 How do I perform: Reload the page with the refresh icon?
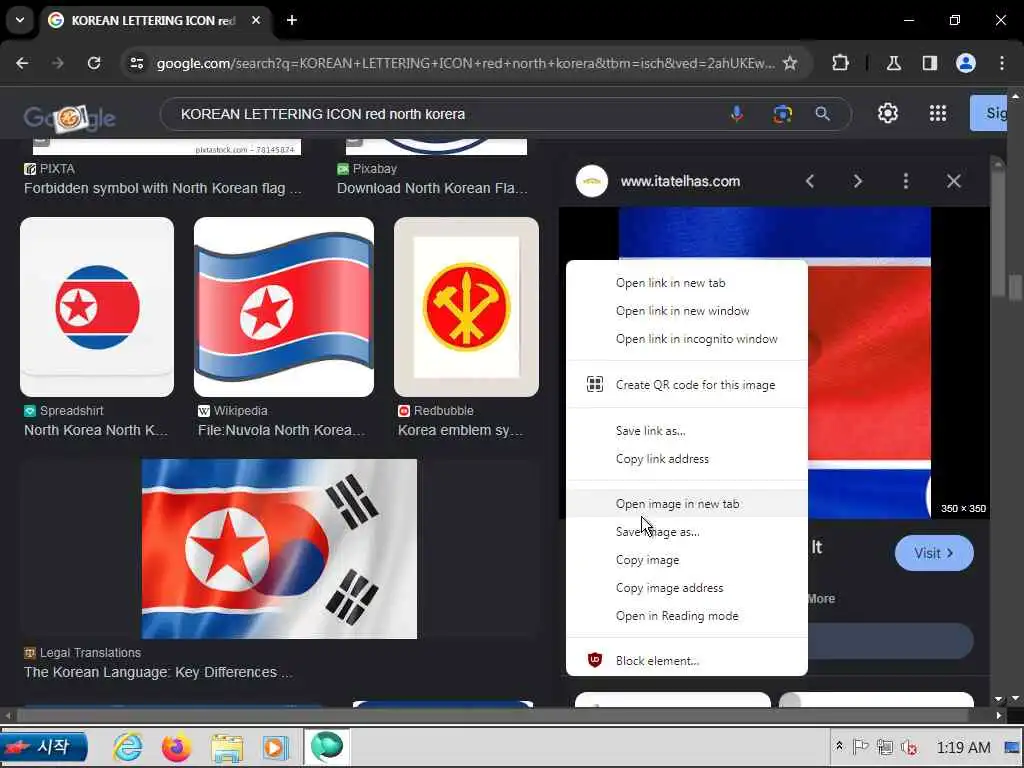click(94, 63)
